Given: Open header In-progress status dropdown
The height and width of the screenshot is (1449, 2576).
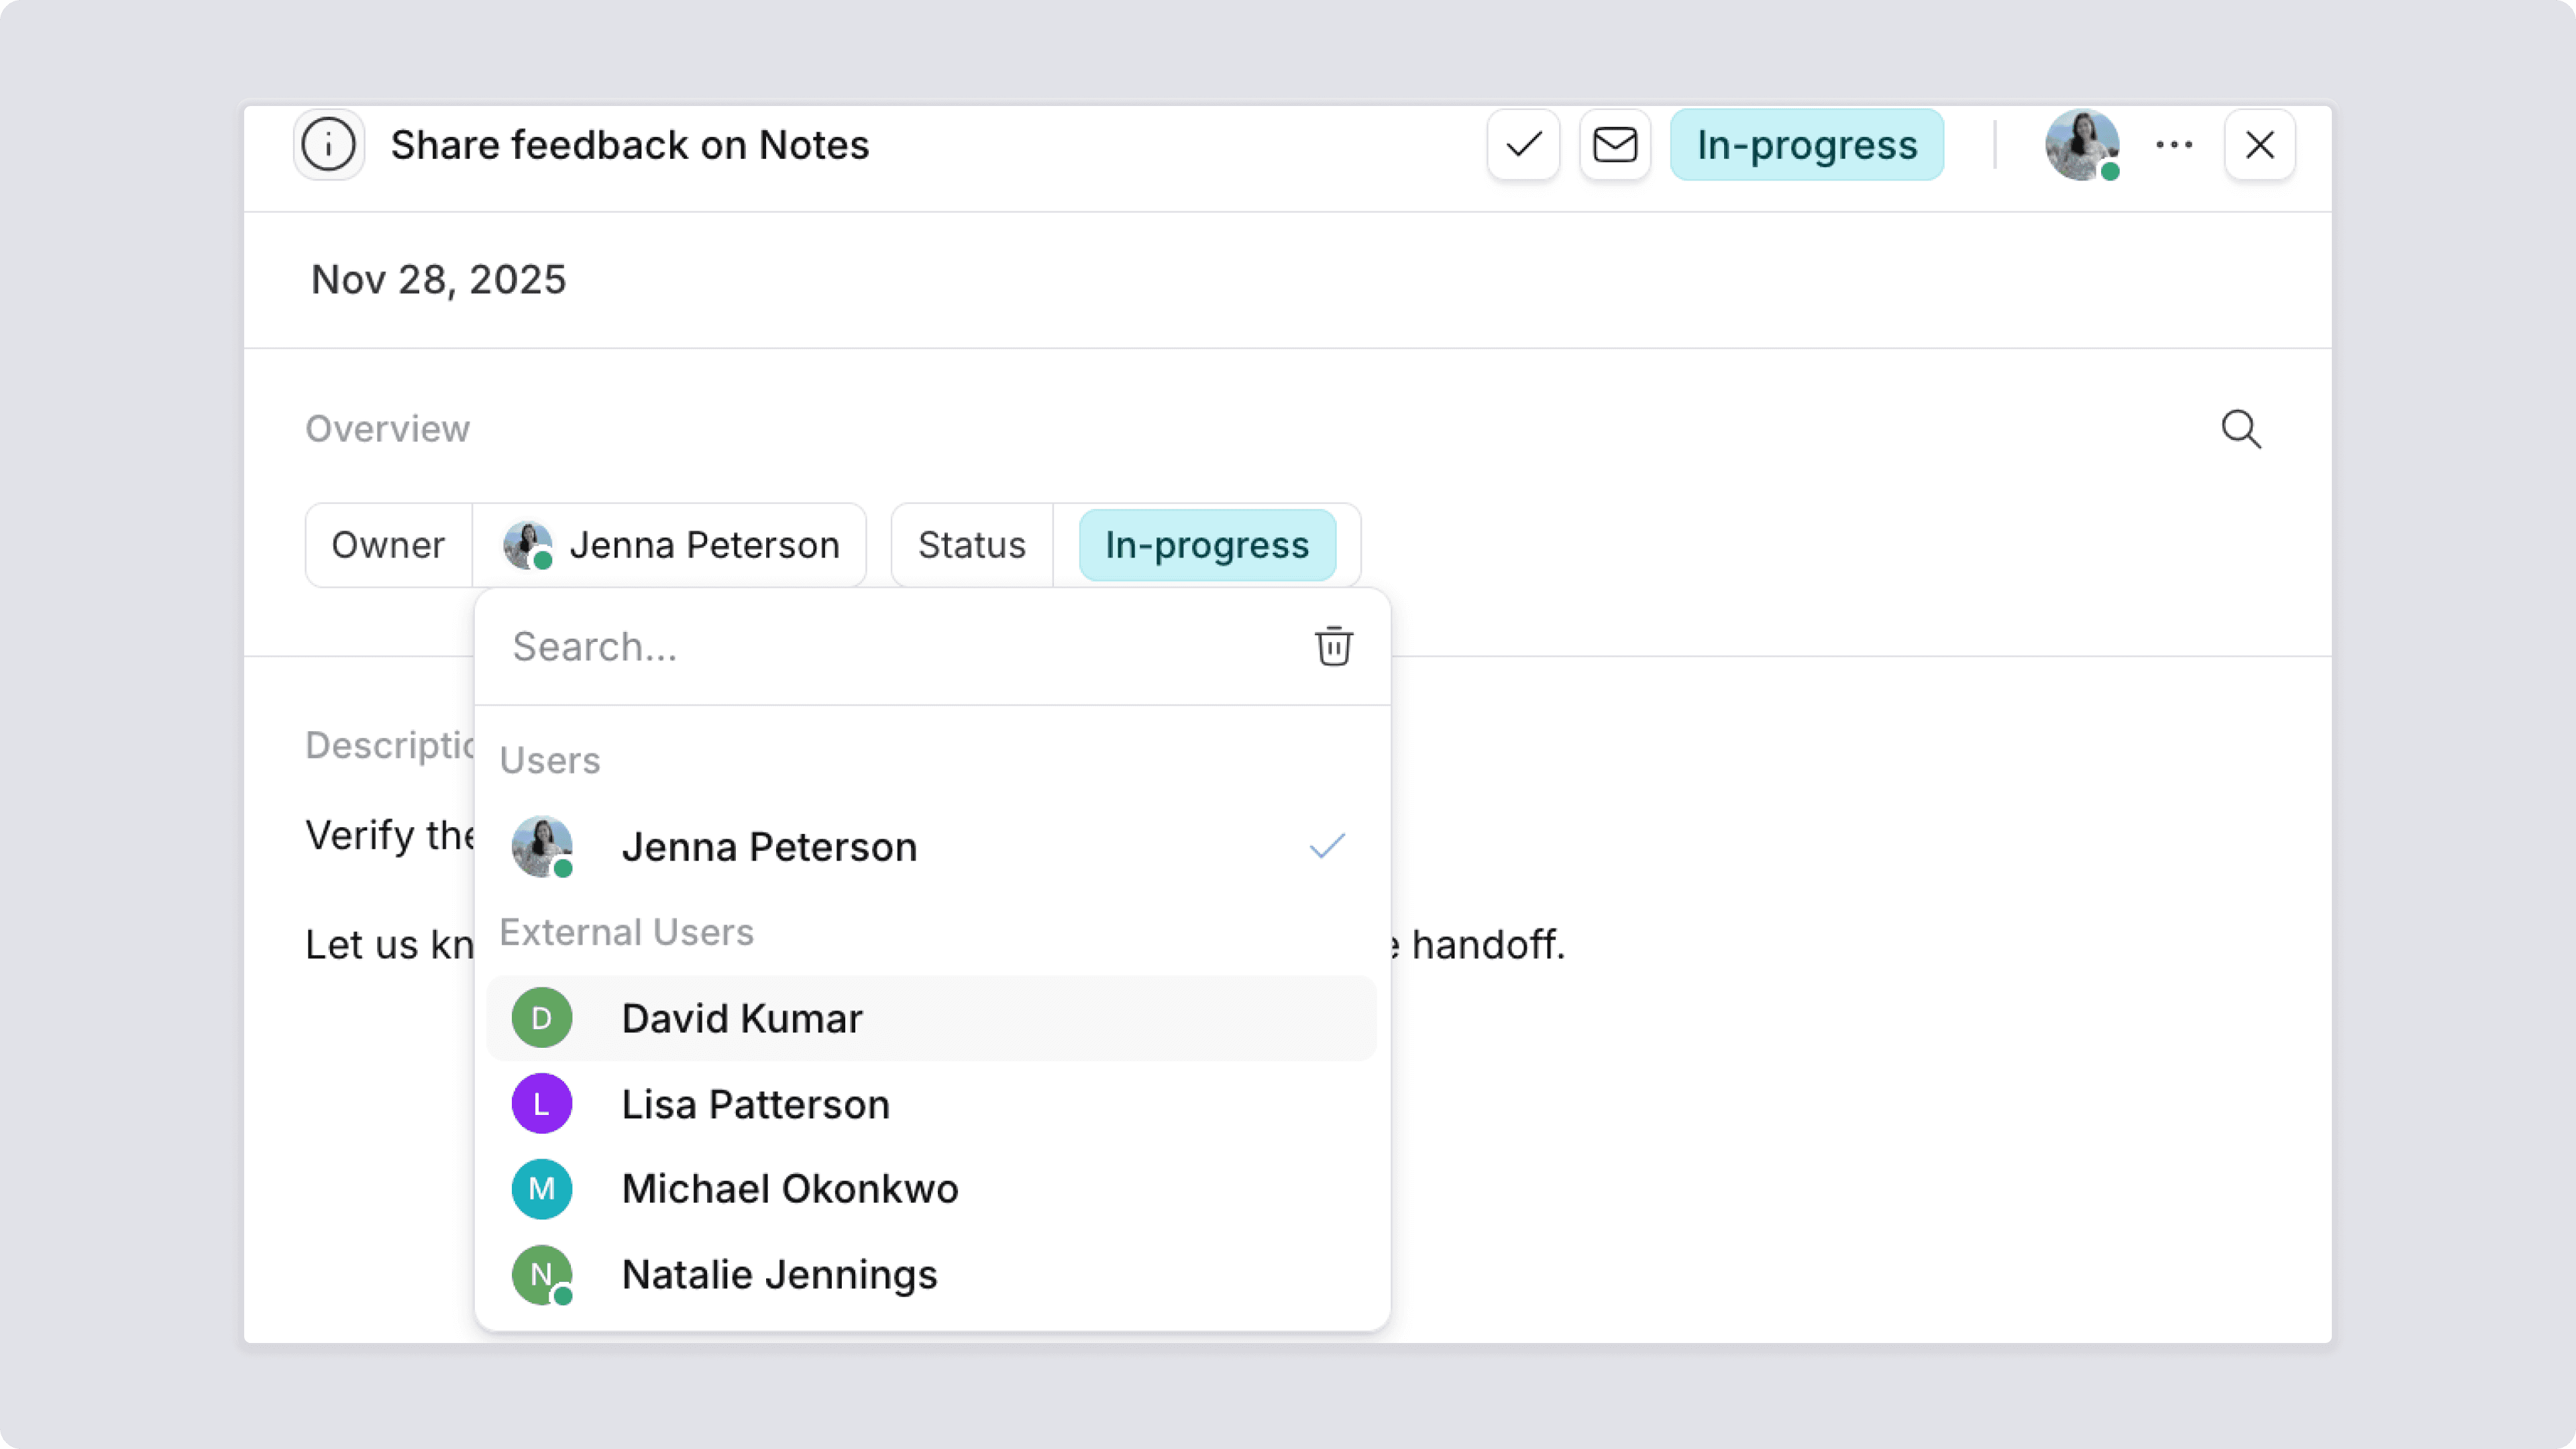Looking at the screenshot, I should click(x=1806, y=145).
